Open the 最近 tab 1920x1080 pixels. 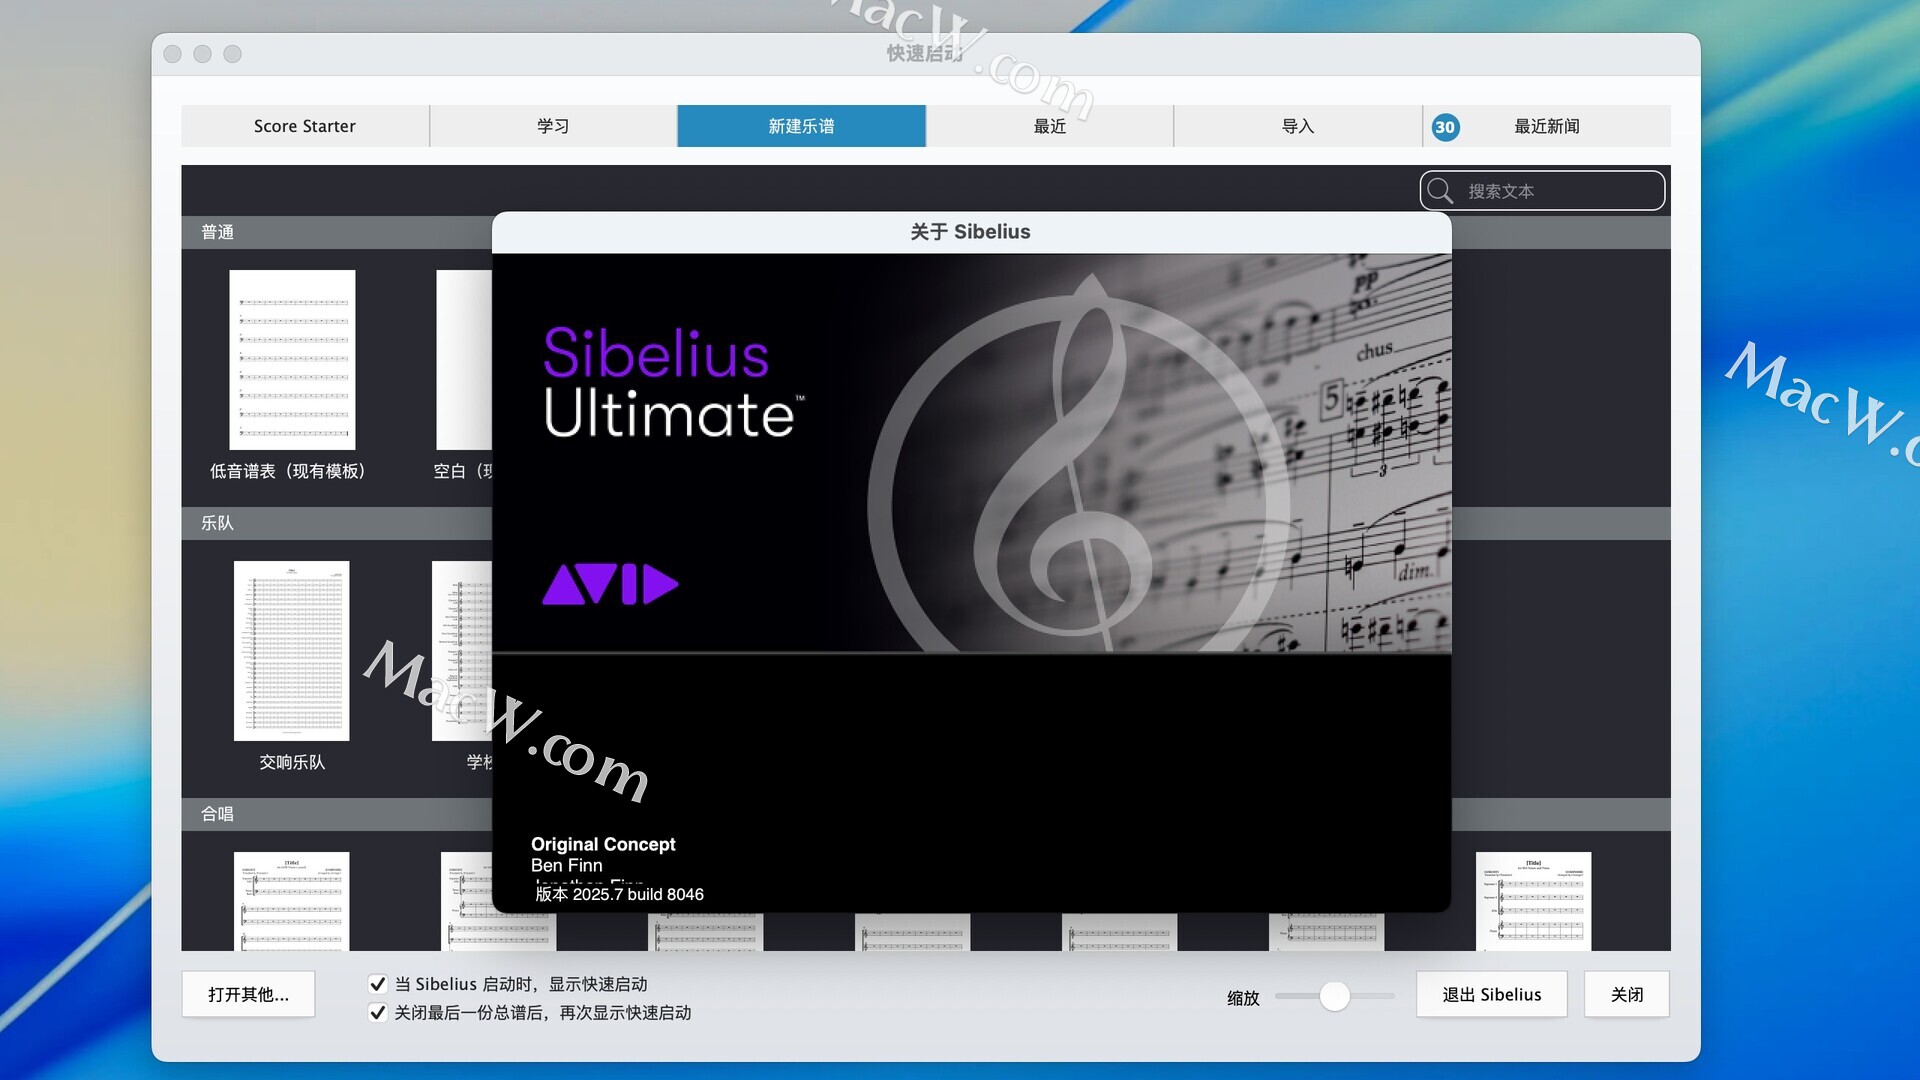(1049, 126)
